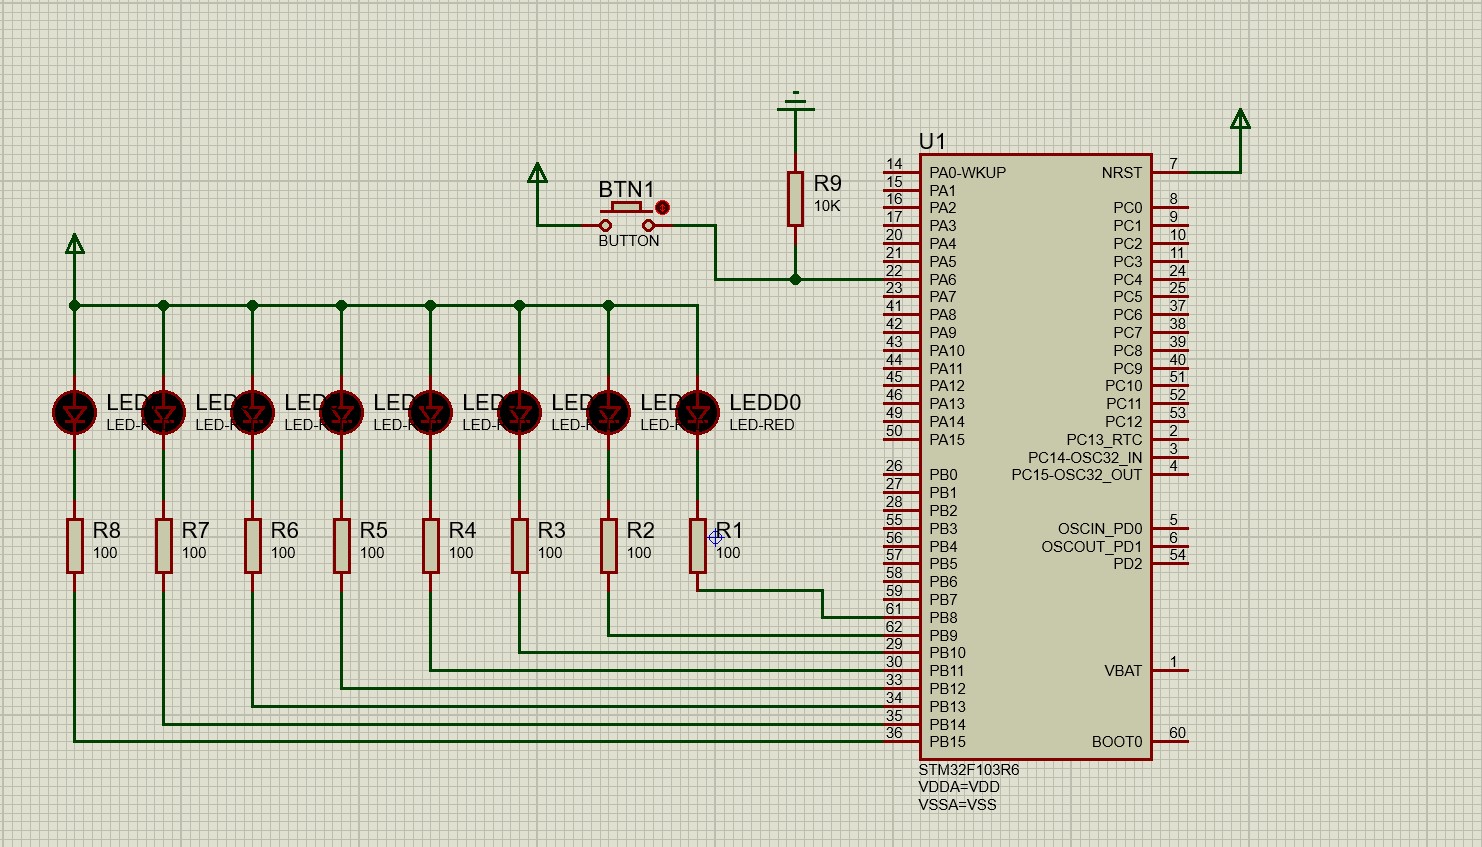Click the PA0-WKUP pin label

(x=967, y=173)
